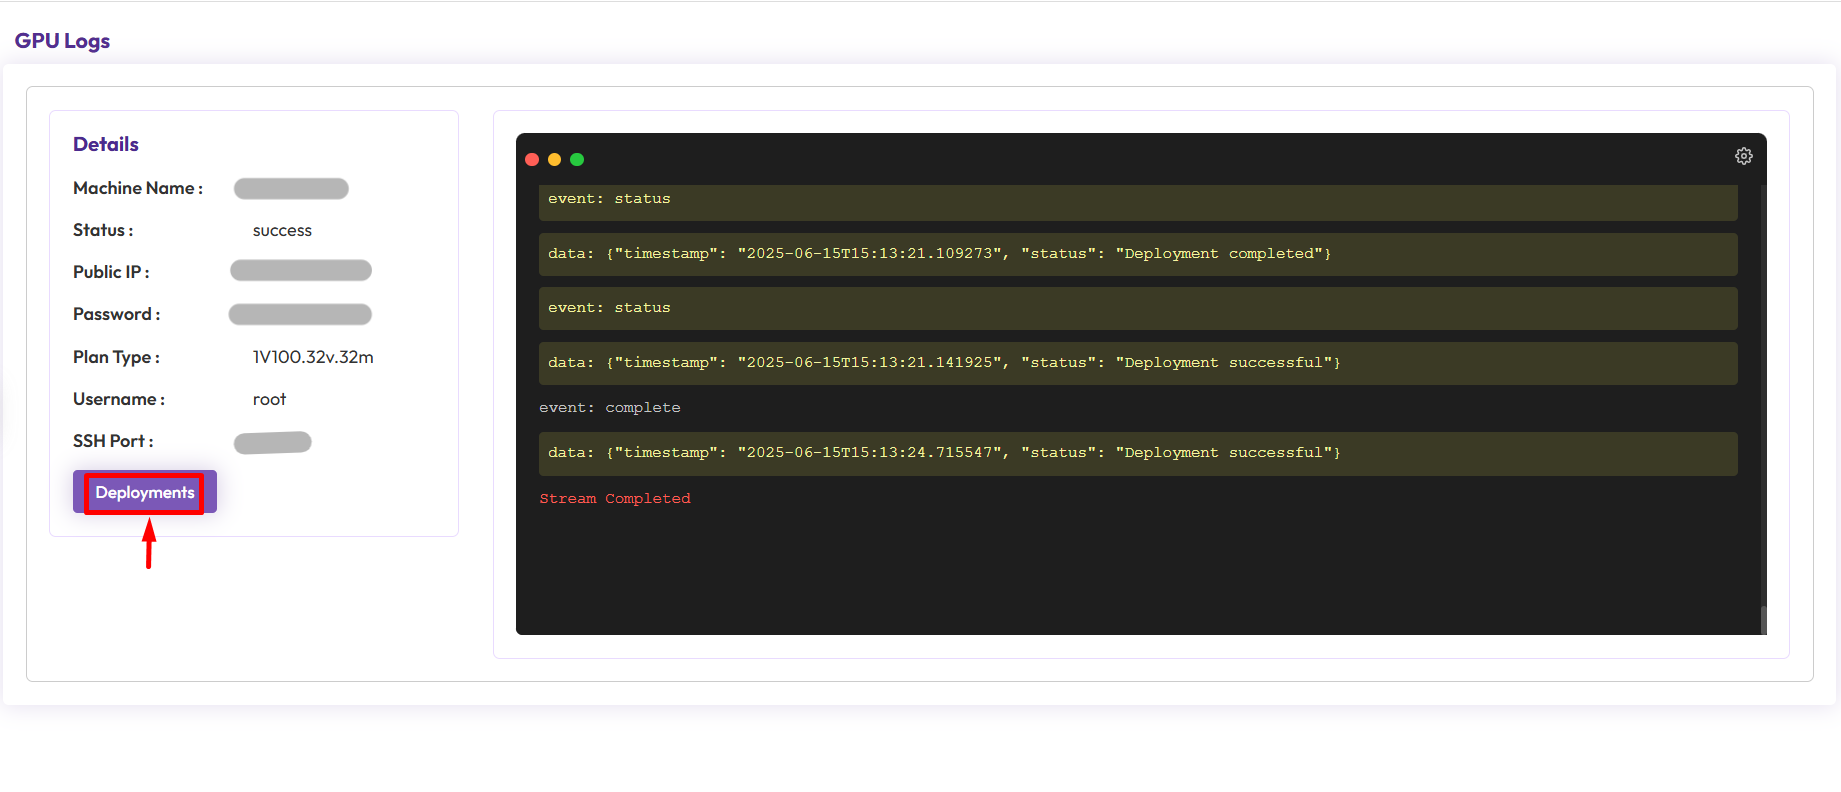This screenshot has height=792, width=1841.
Task: Click the blurred SSH Port value
Action: (x=273, y=442)
